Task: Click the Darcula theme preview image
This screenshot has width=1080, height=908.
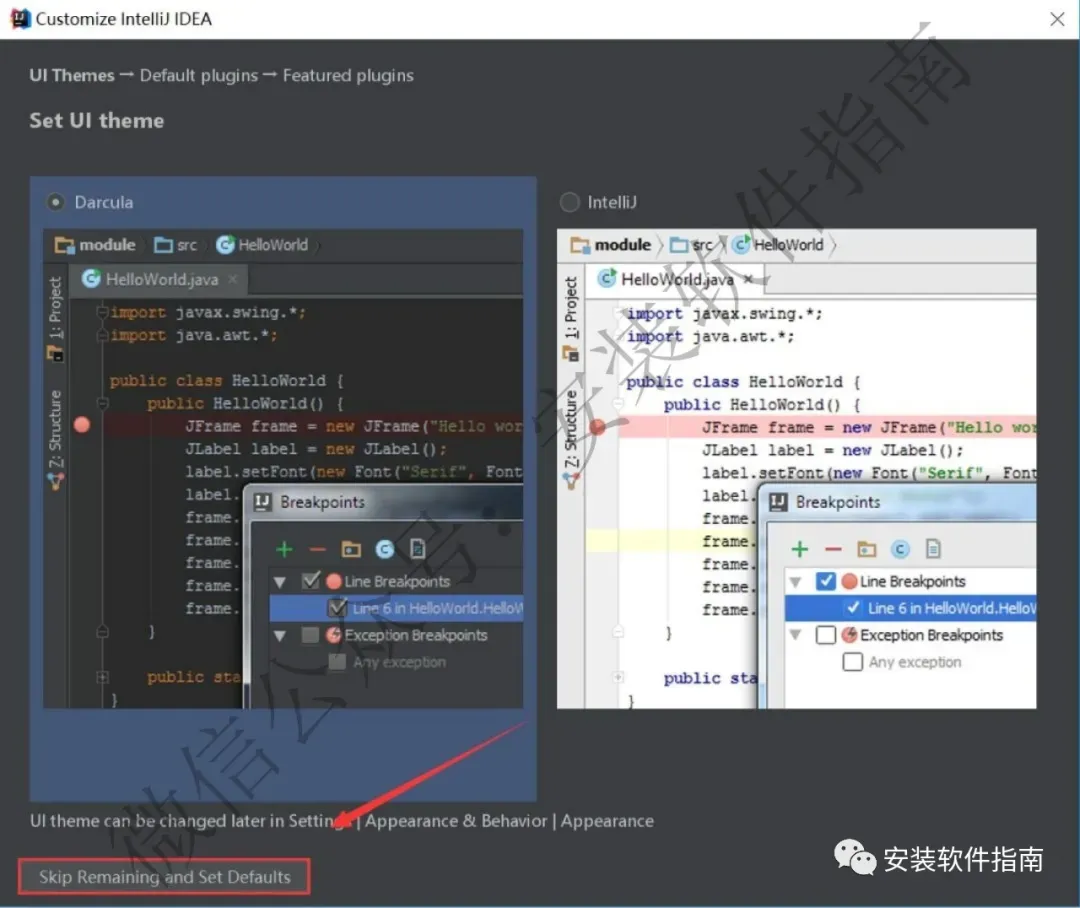Action: click(x=283, y=468)
